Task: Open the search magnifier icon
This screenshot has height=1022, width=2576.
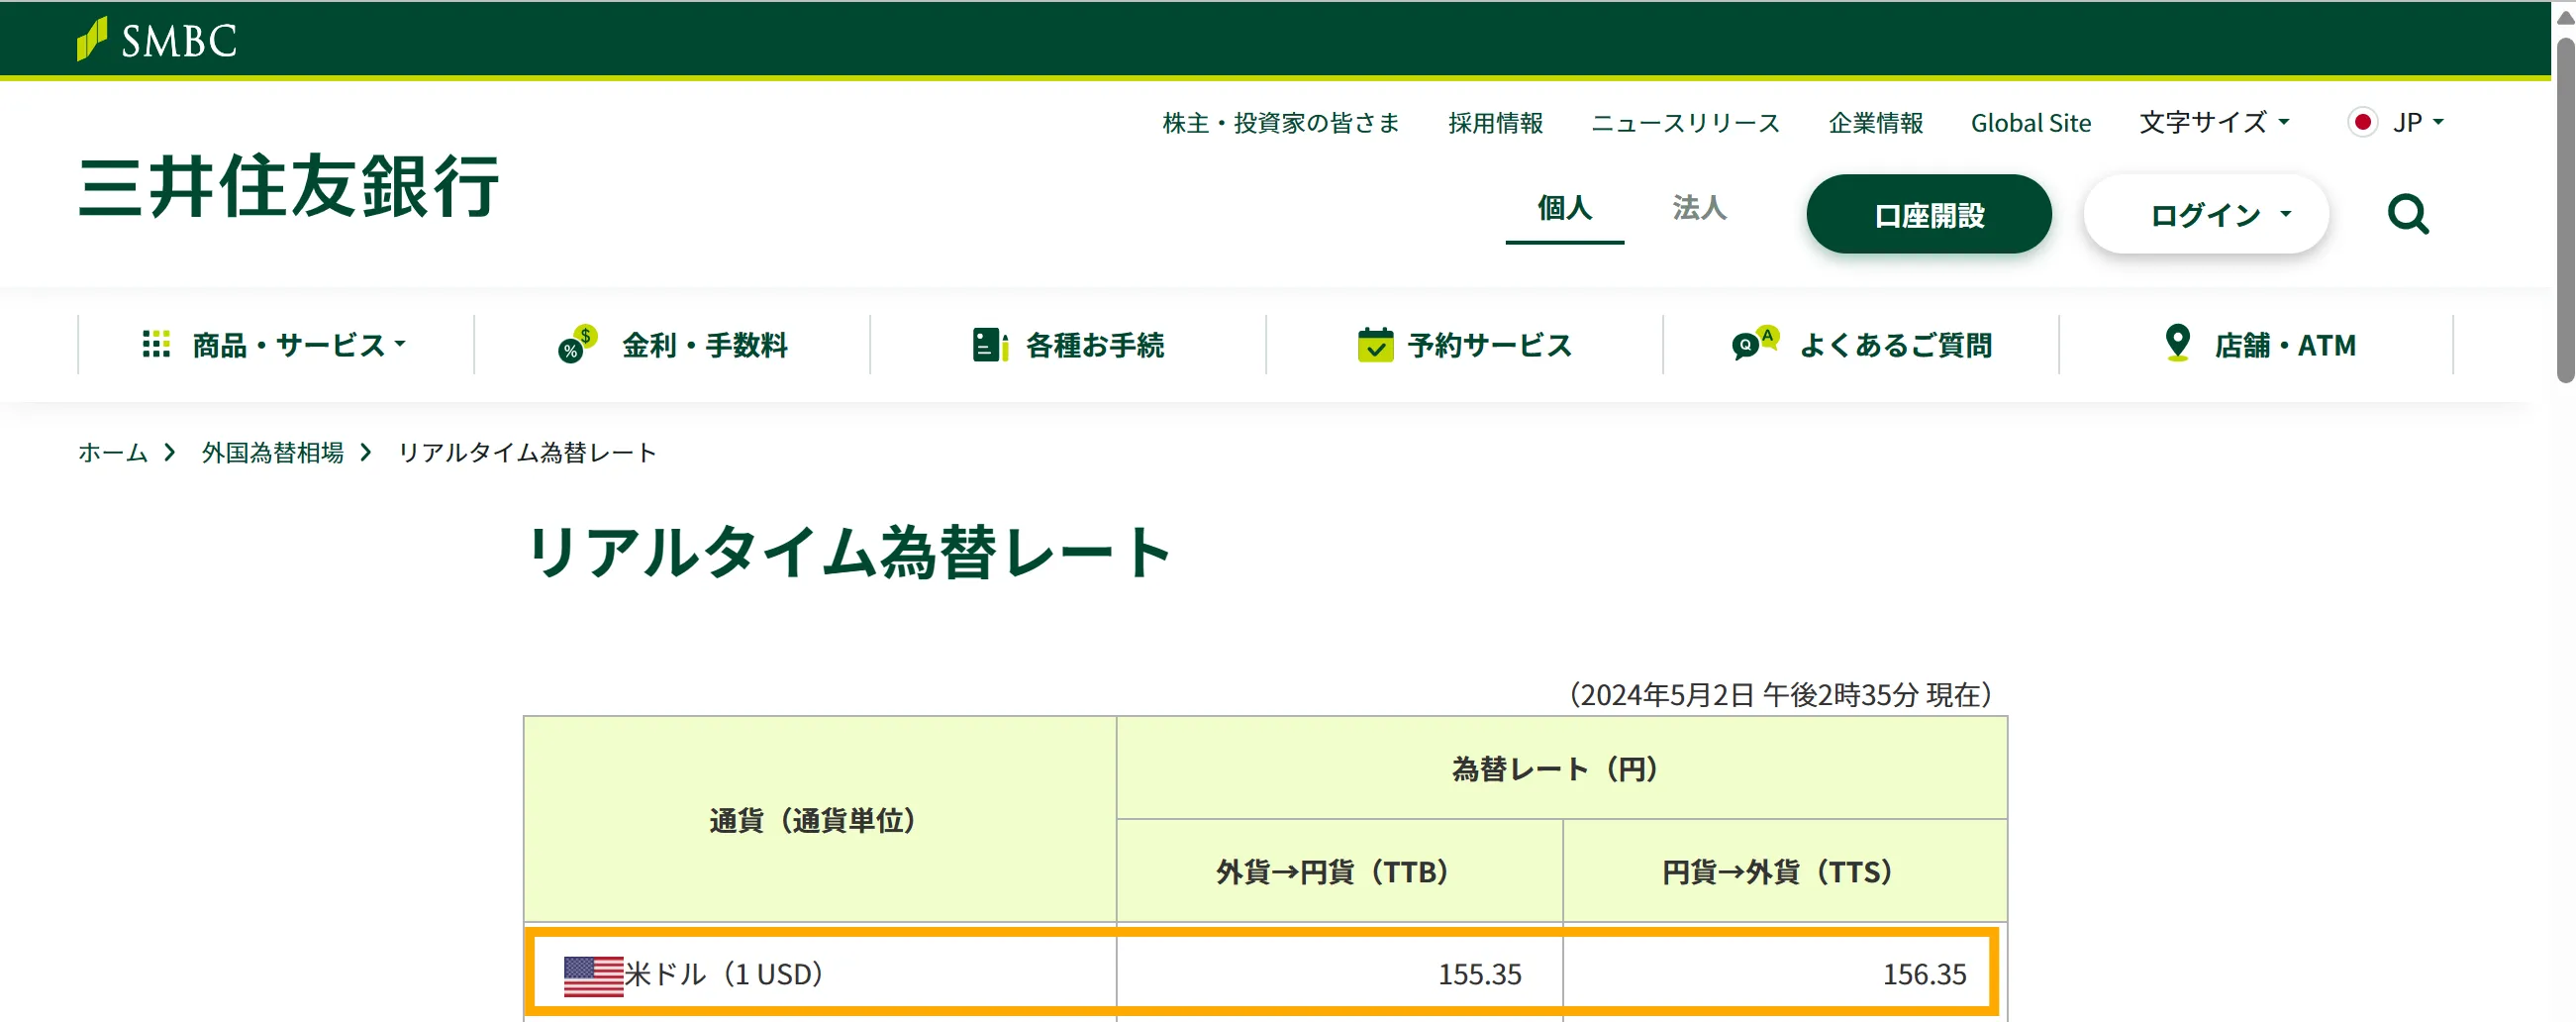Action: tap(2408, 214)
